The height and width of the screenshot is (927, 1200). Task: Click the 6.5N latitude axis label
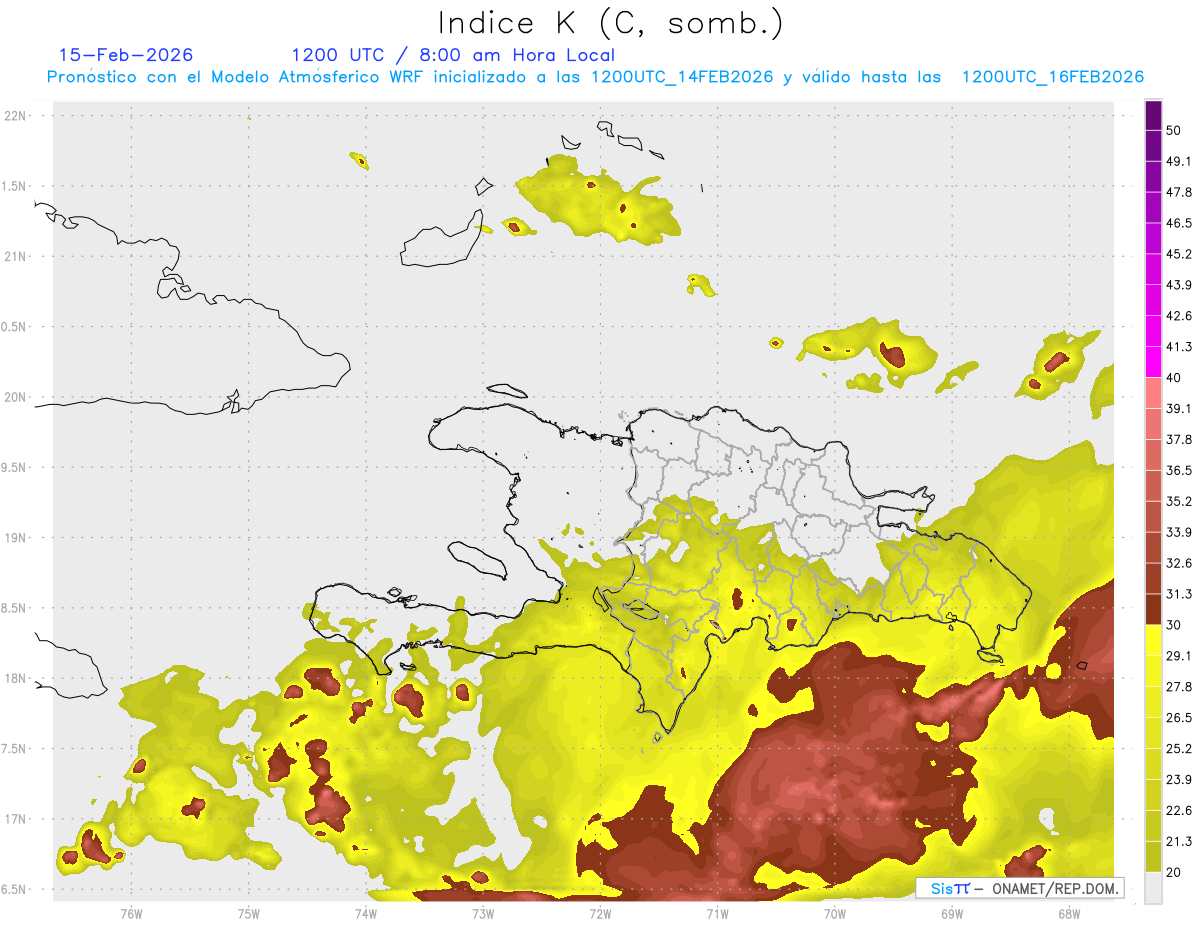pos(15,889)
